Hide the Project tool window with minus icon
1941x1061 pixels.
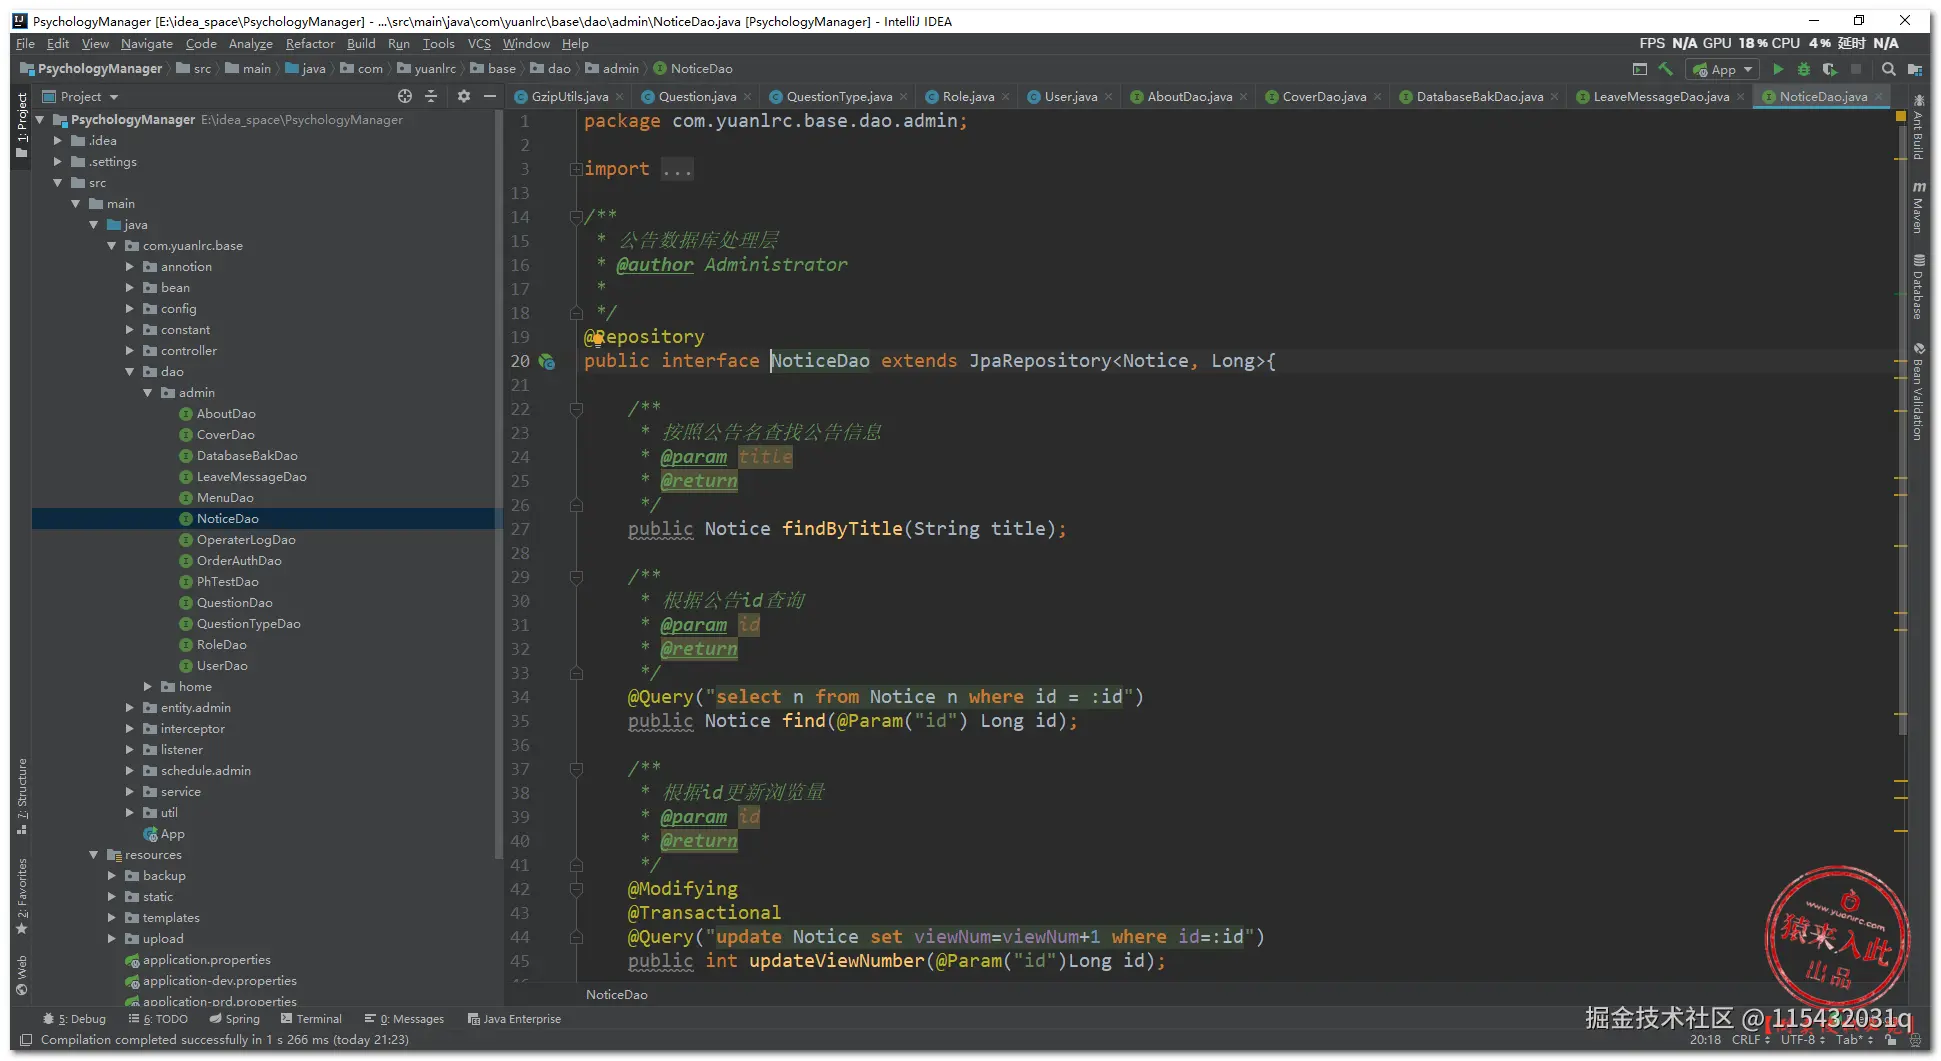[490, 96]
